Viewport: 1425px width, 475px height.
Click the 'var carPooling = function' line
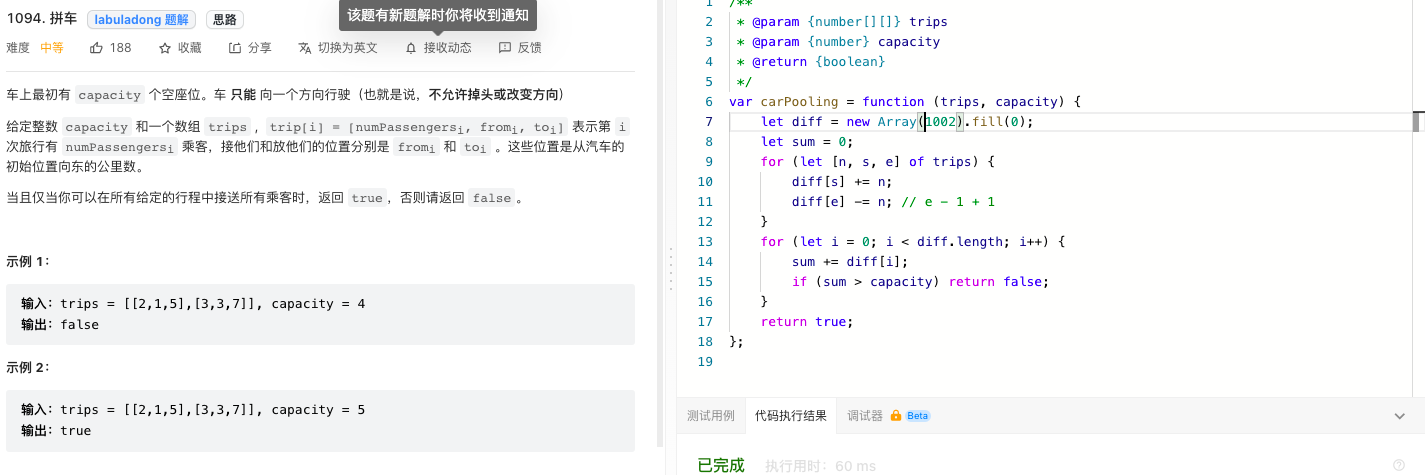906,102
